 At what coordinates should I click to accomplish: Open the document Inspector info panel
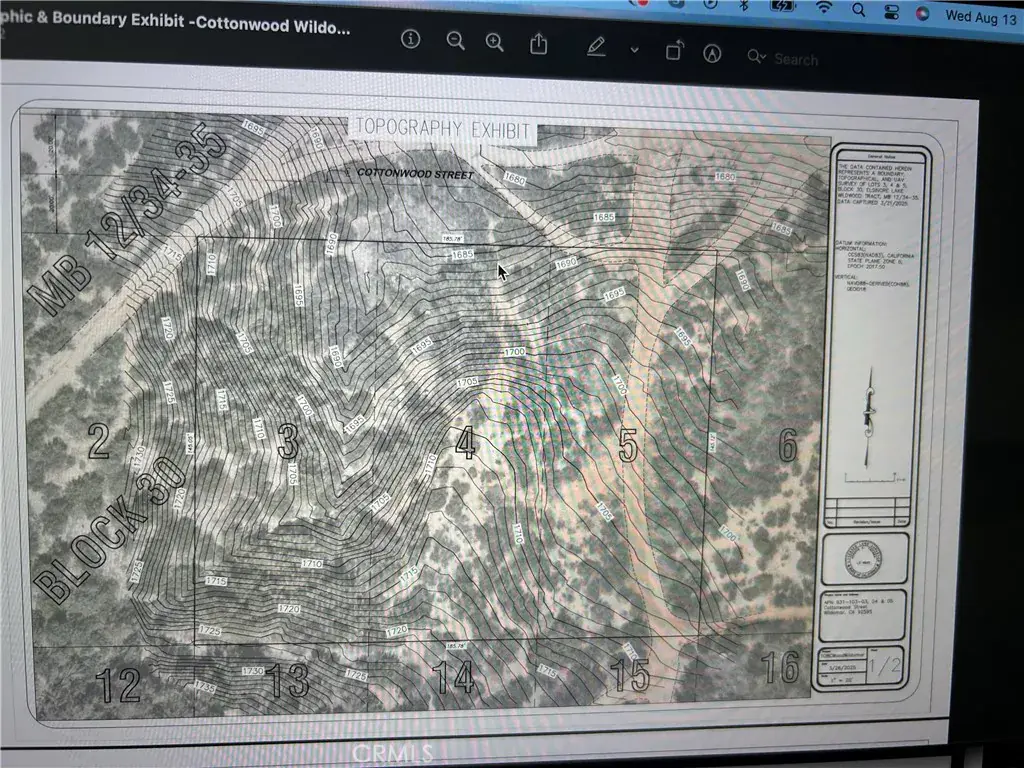point(410,39)
